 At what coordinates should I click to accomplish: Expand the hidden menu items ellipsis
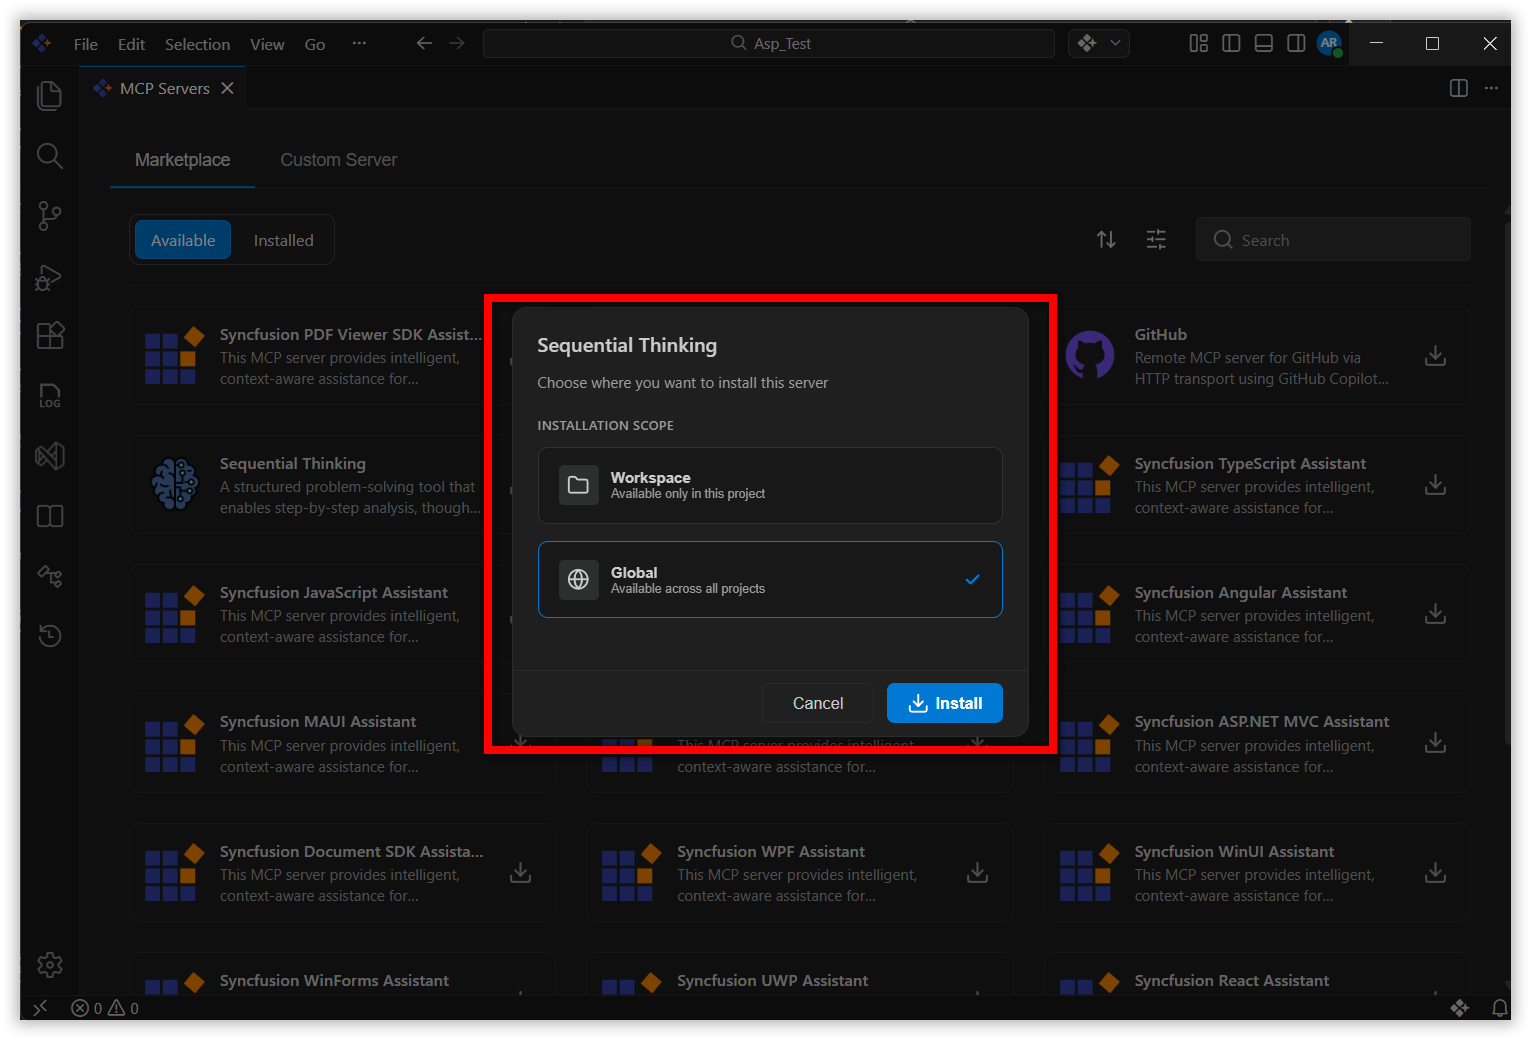[x=359, y=44]
